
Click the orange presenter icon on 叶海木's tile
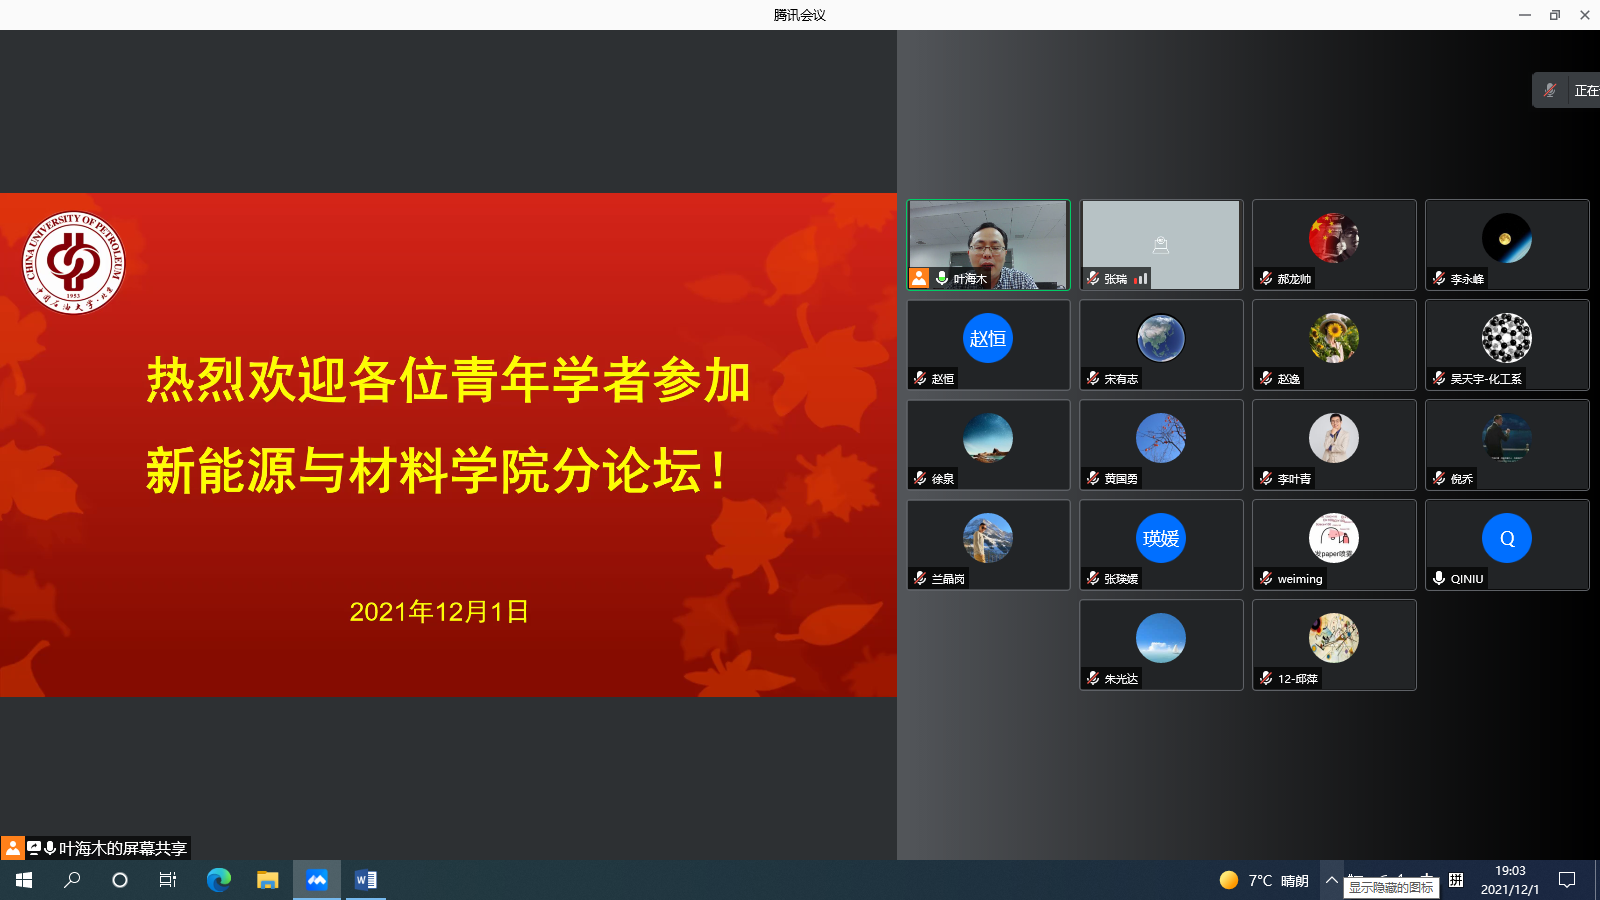pyautogui.click(x=919, y=278)
